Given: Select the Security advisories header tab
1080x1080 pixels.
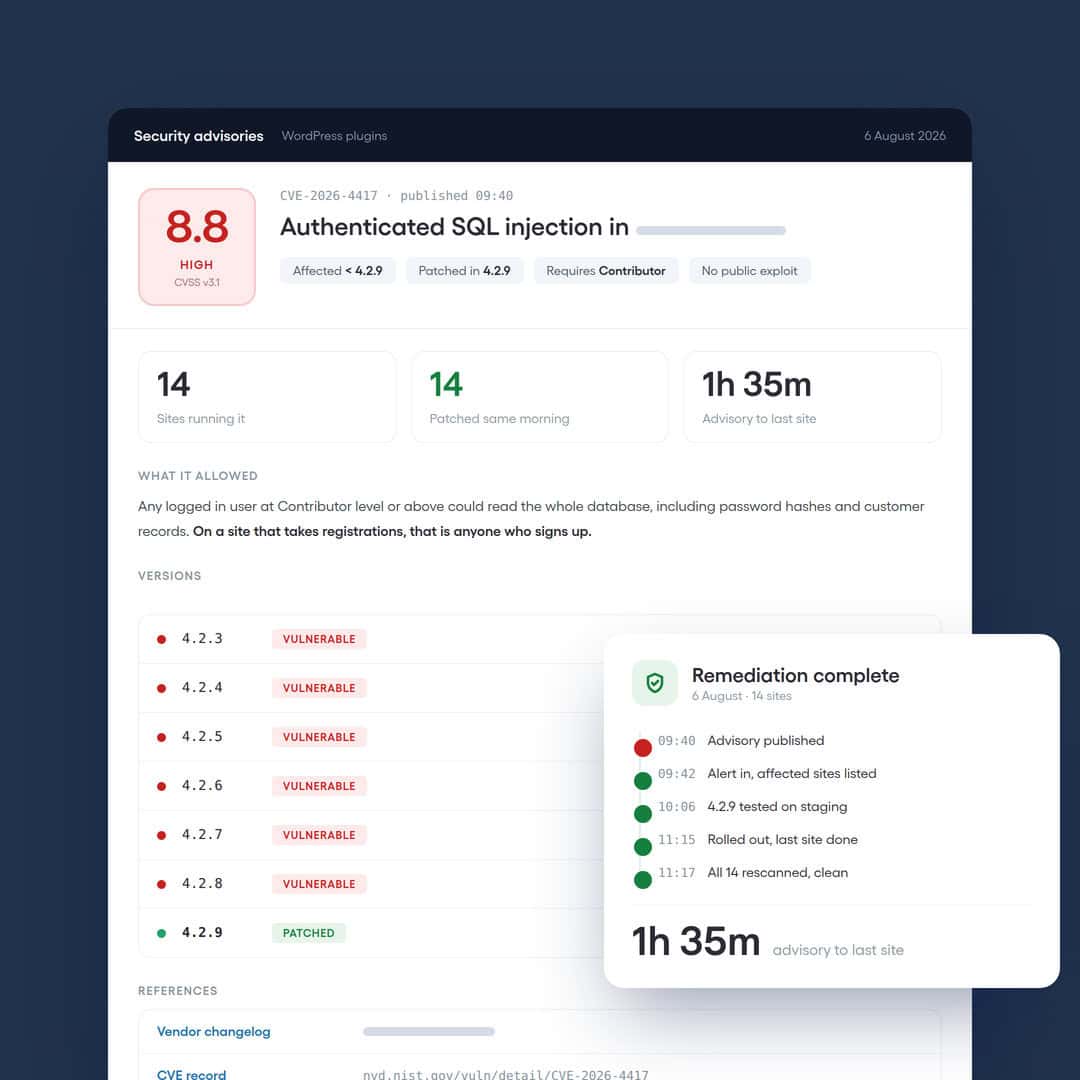Looking at the screenshot, I should (x=198, y=136).
